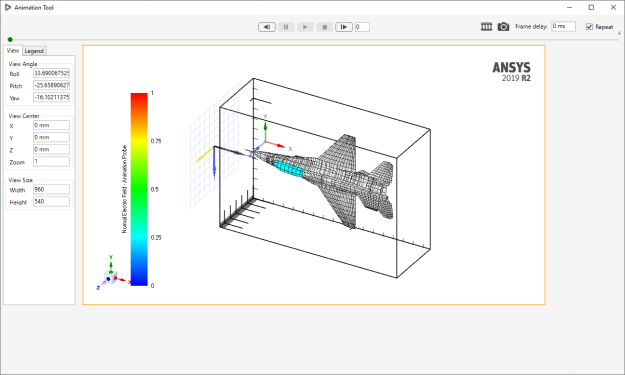625x375 pixels.
Task: Click the View Size Height field
Action: click(51, 201)
